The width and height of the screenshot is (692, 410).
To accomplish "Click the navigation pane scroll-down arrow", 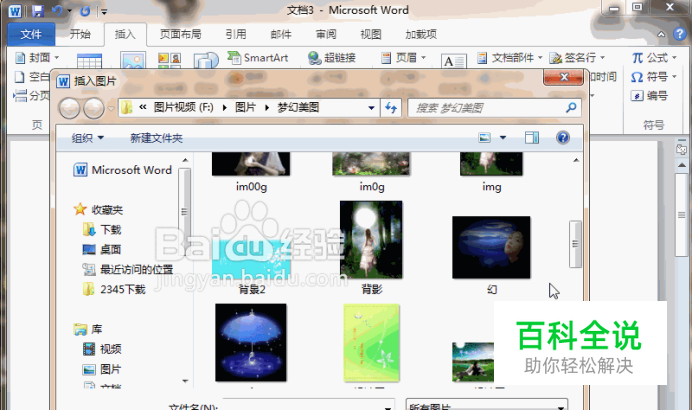I will point(185,381).
